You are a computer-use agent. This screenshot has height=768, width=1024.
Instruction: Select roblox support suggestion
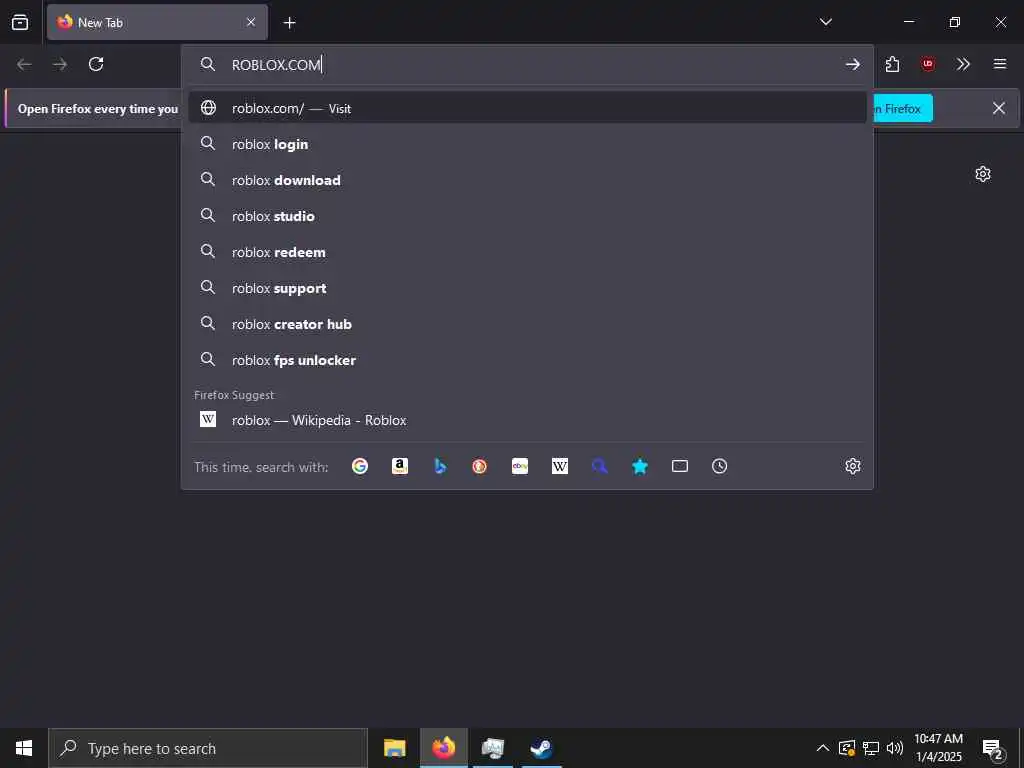coord(527,287)
